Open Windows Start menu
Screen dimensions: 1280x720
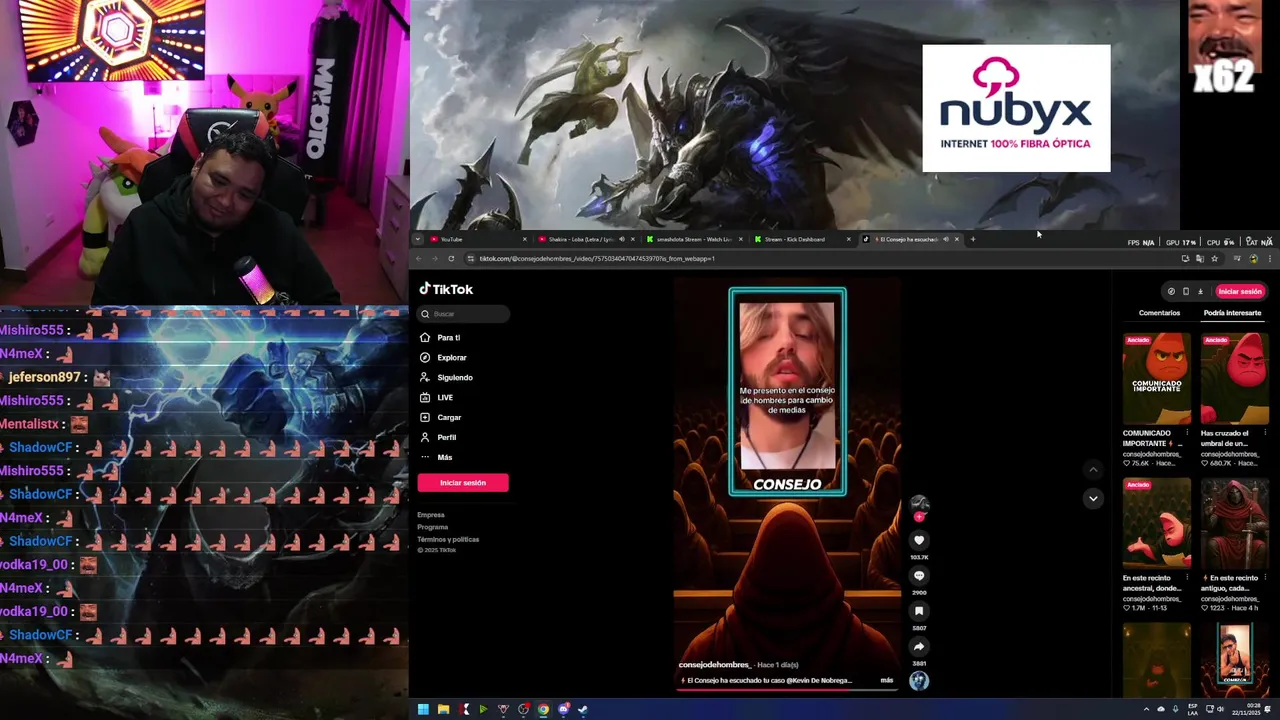coord(423,710)
